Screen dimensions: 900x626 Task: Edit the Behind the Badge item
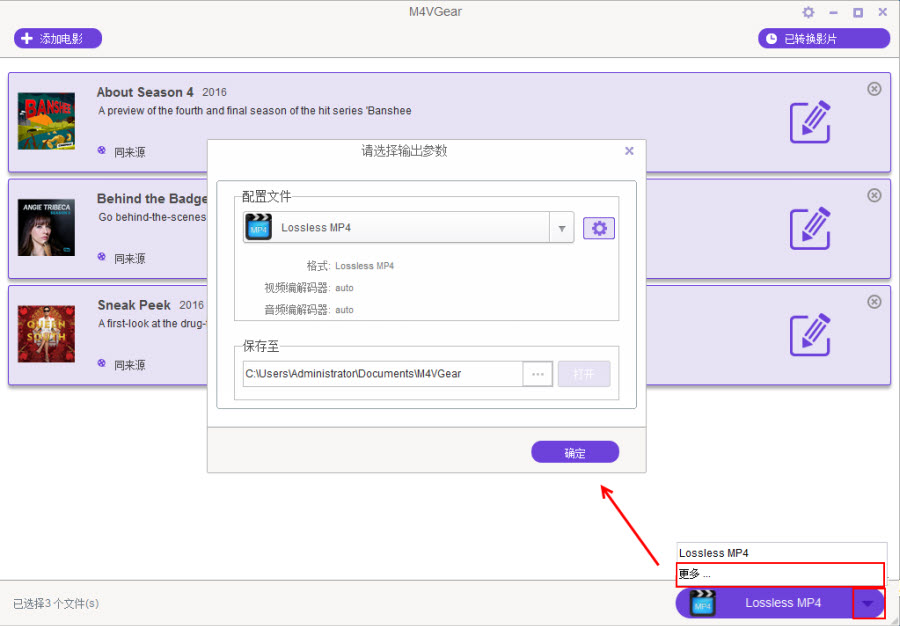810,228
